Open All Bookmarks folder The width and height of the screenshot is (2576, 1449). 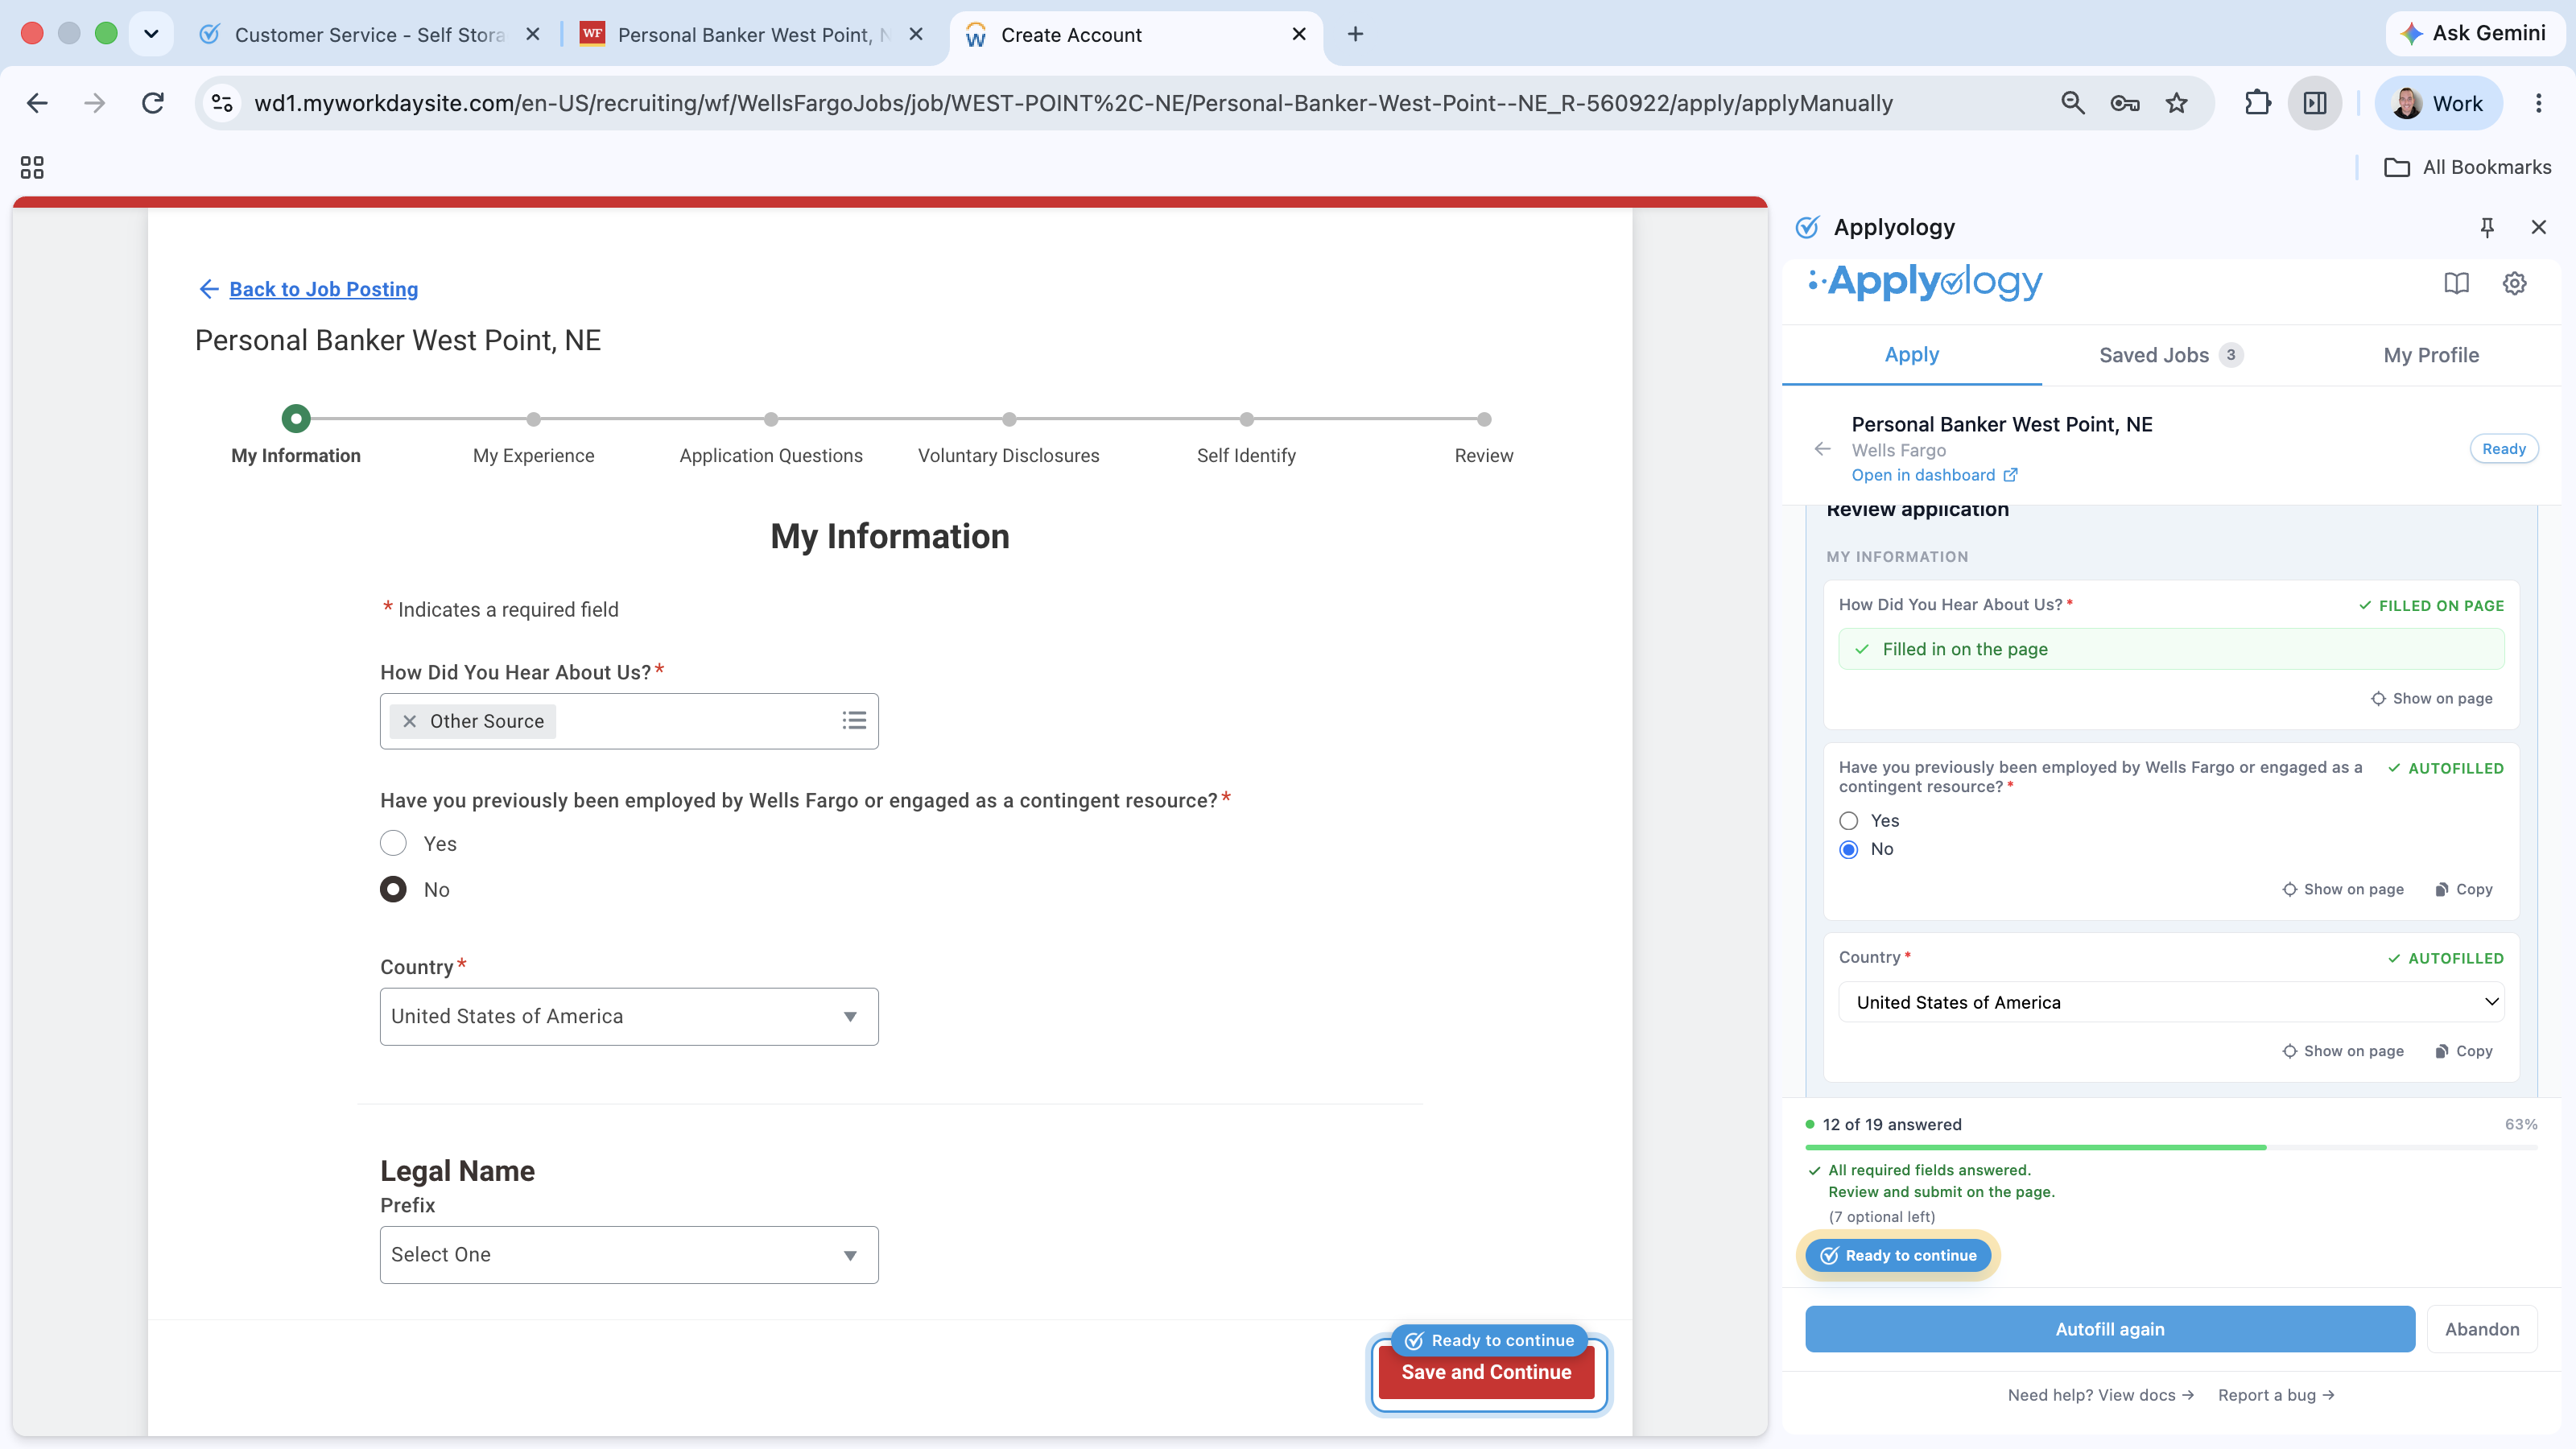coord(2467,167)
